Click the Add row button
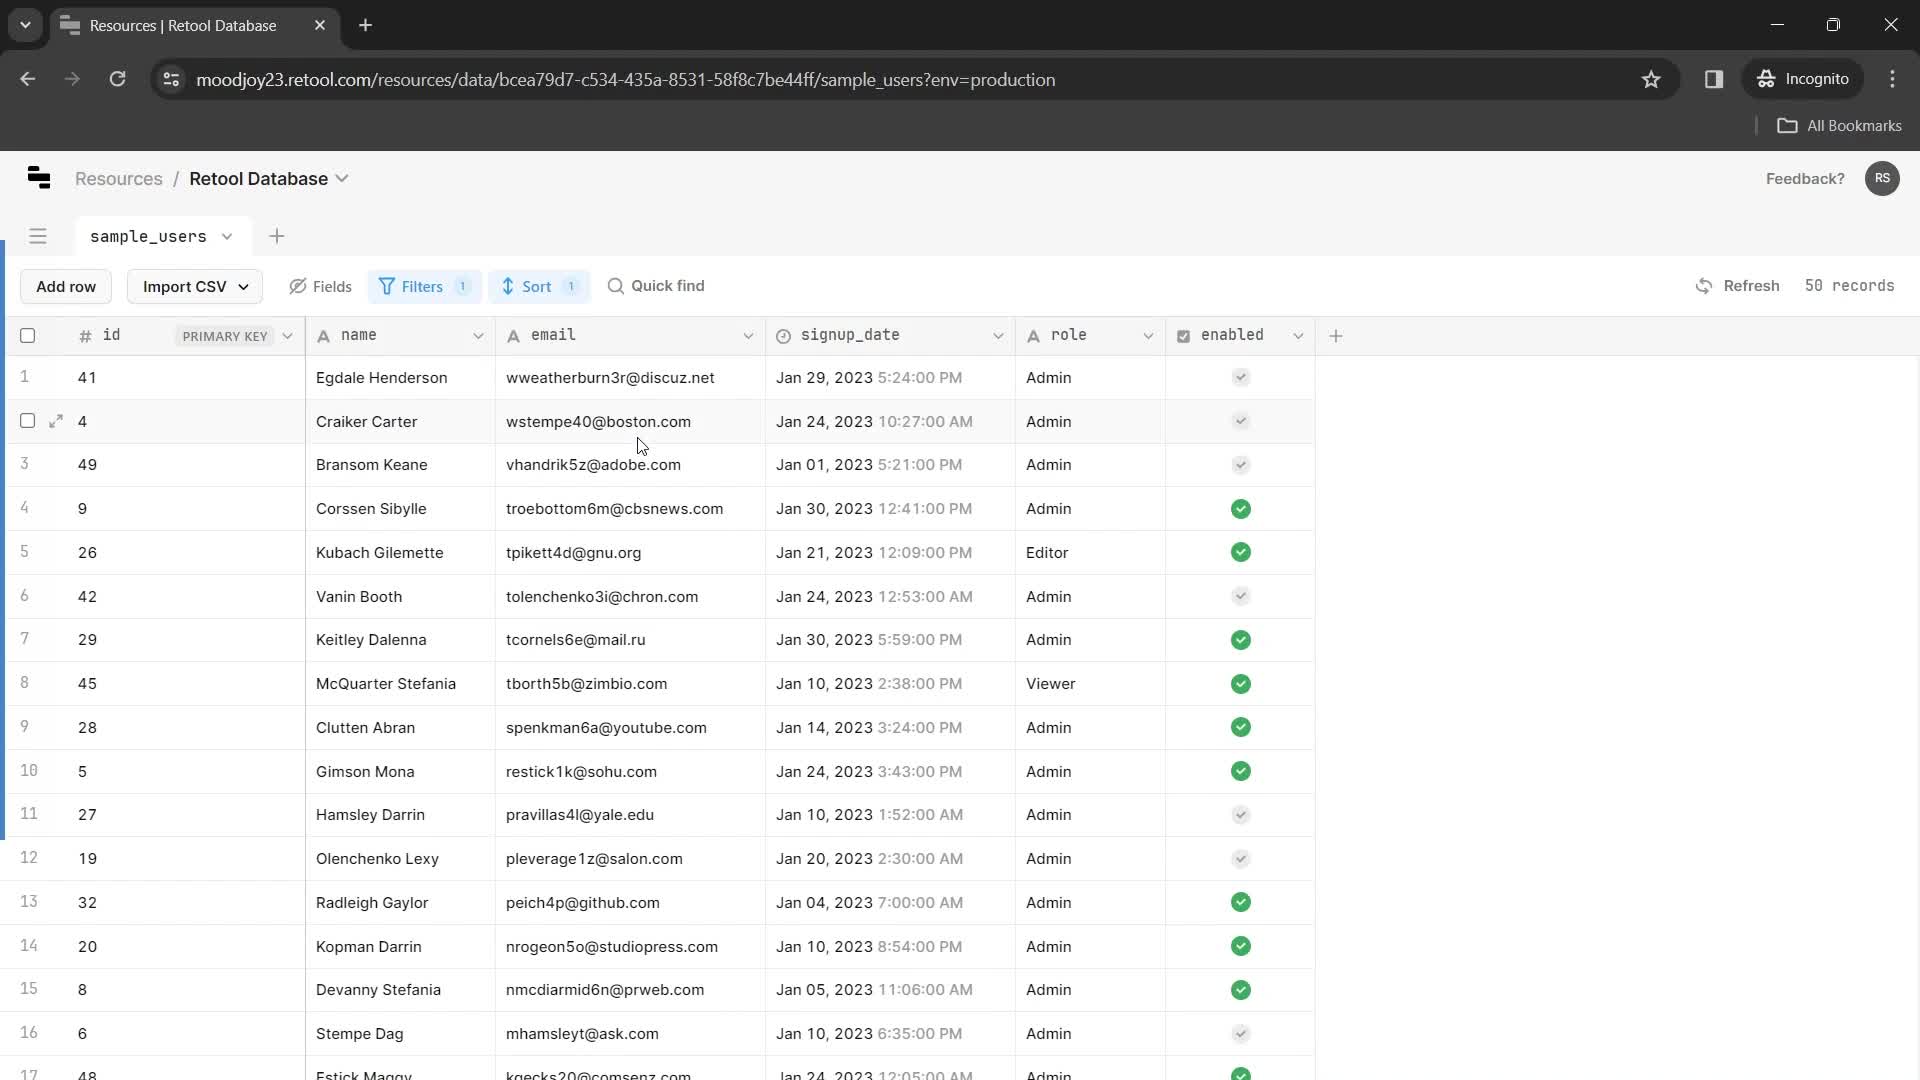1920x1080 pixels. [66, 286]
